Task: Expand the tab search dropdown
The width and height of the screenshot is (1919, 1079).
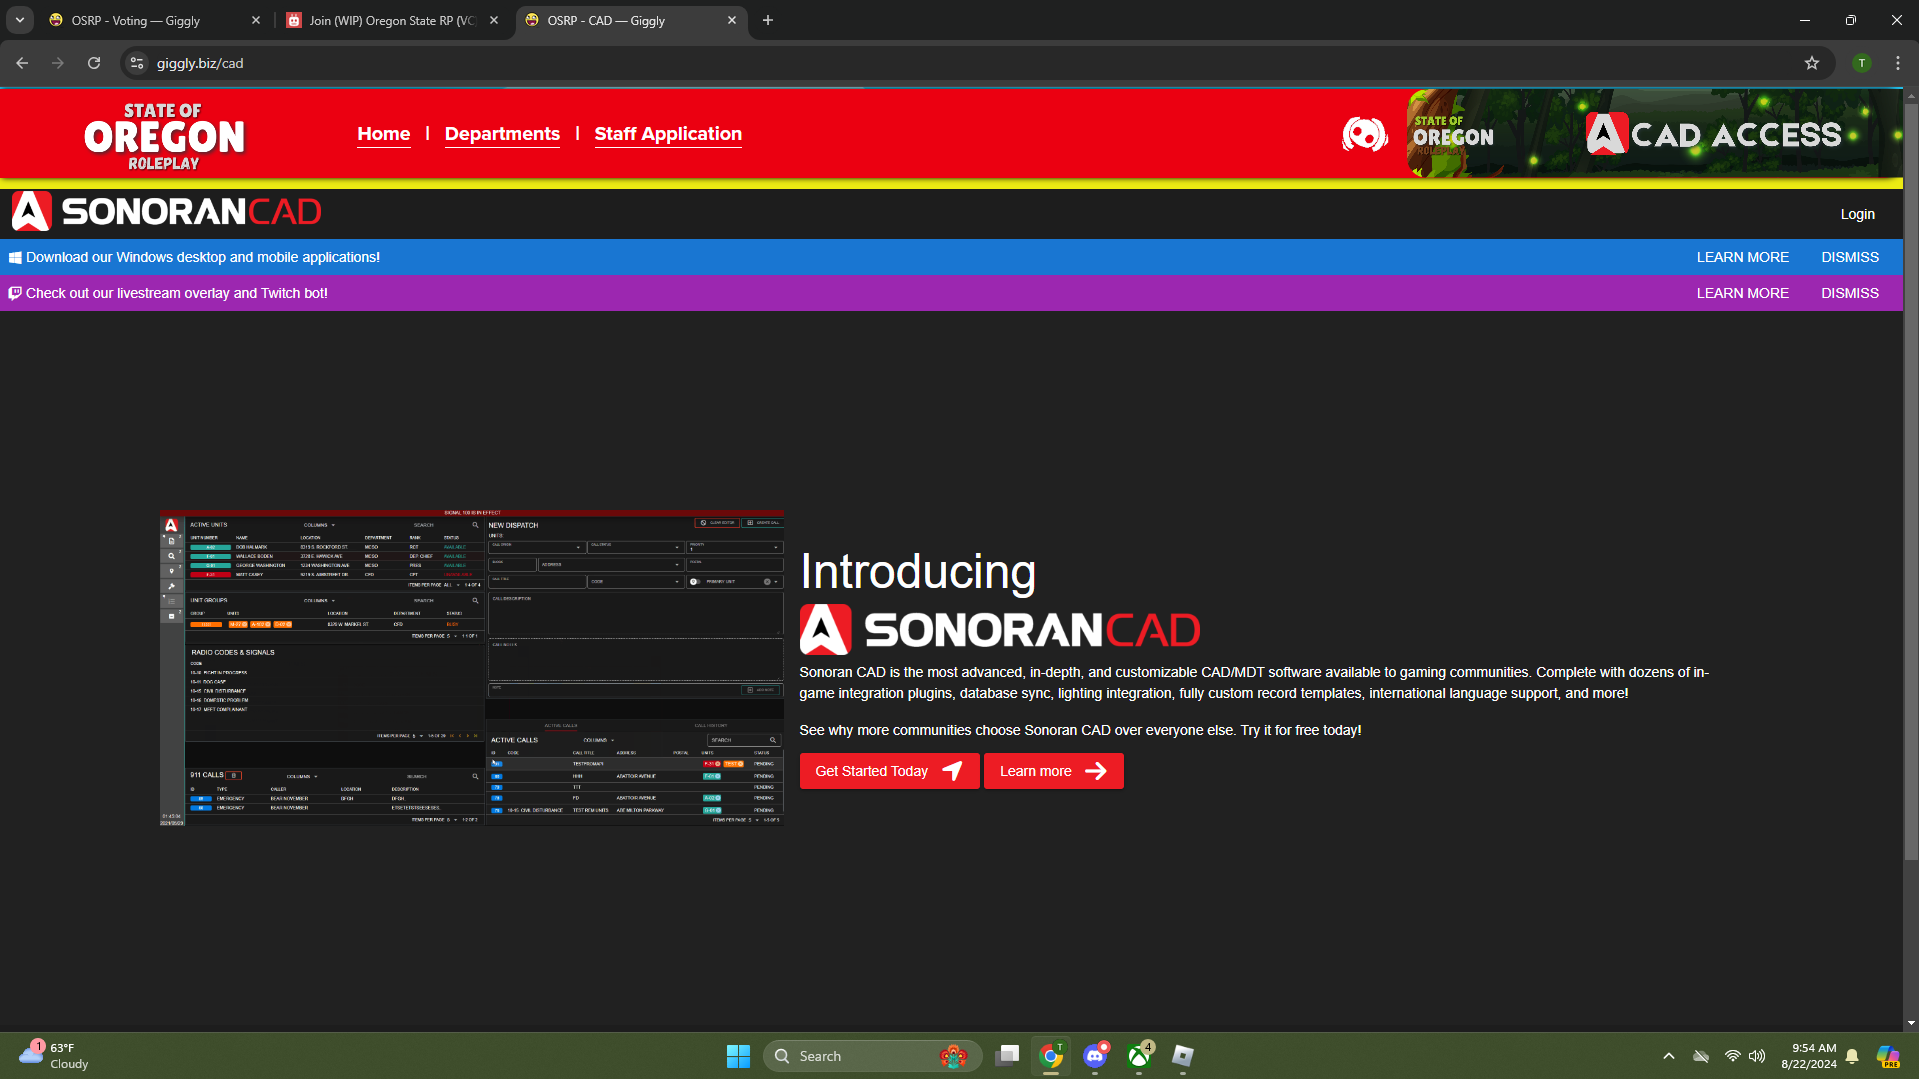Action: (x=20, y=20)
